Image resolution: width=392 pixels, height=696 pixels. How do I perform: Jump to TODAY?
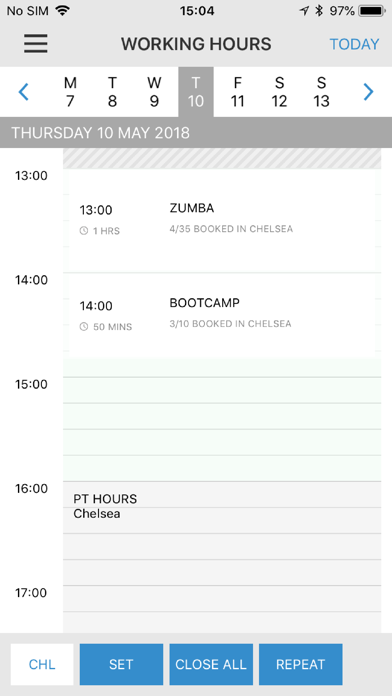(x=354, y=44)
